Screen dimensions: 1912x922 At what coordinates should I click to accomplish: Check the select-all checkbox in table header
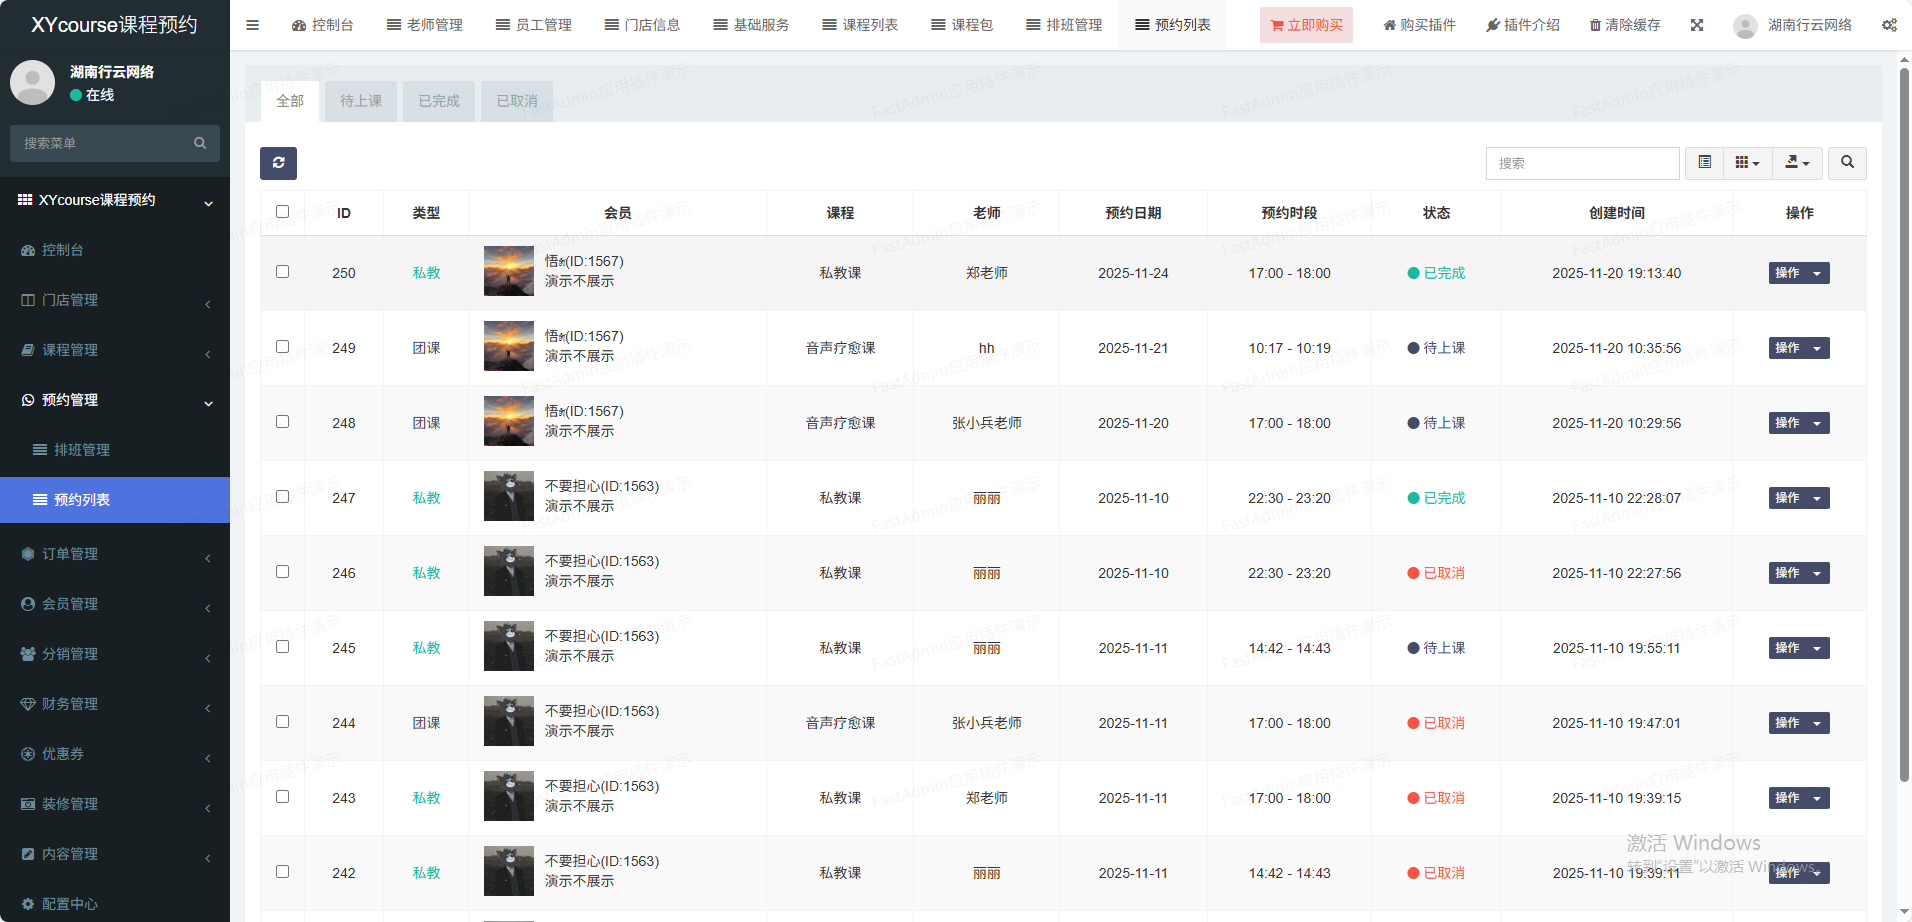(282, 212)
